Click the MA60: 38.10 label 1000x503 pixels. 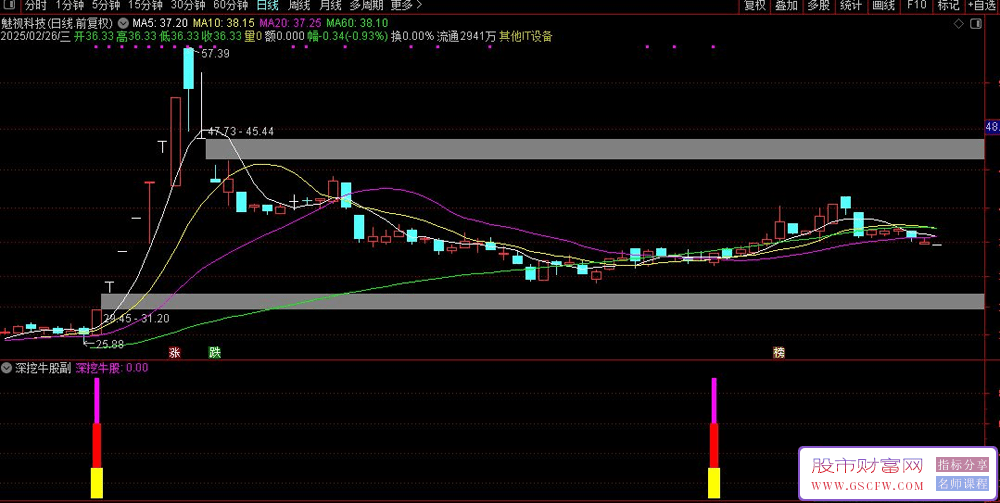357,25
